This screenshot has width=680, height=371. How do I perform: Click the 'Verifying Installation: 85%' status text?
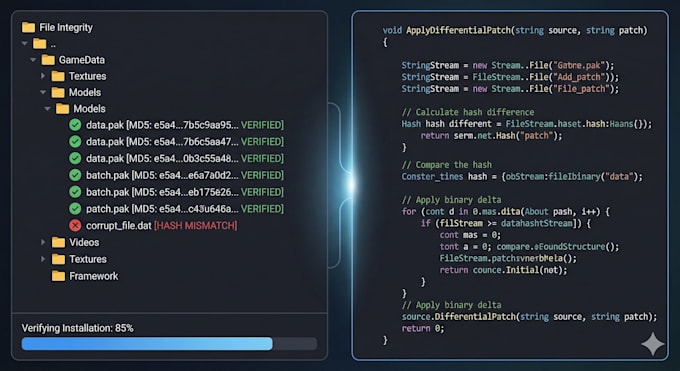[78, 328]
